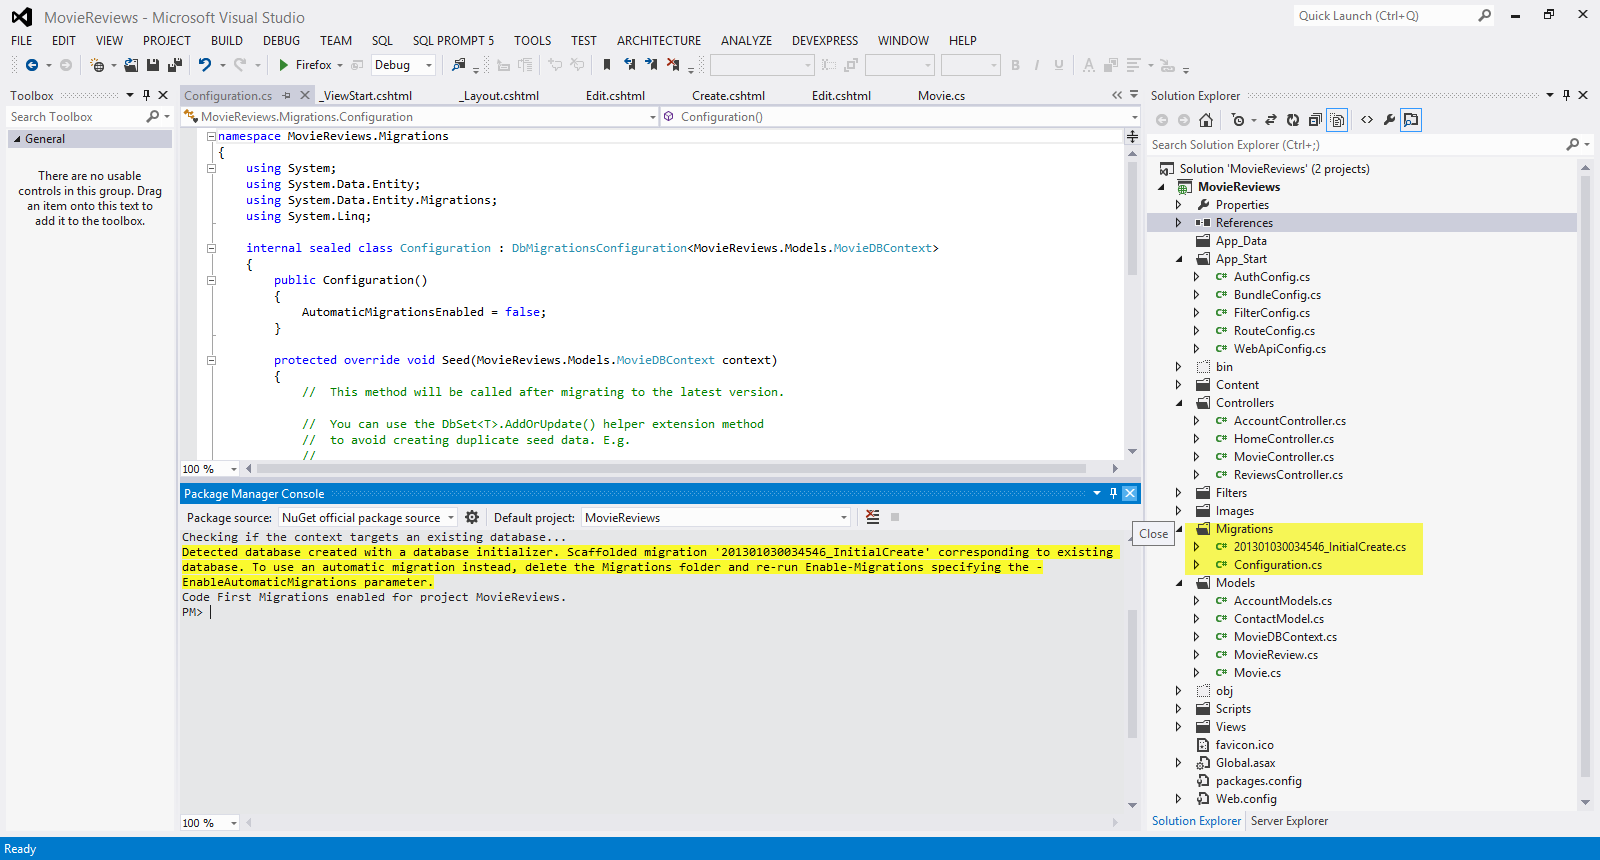This screenshot has width=1600, height=860.
Task: Switch to the _Layout.cshtml tab
Action: 499,96
